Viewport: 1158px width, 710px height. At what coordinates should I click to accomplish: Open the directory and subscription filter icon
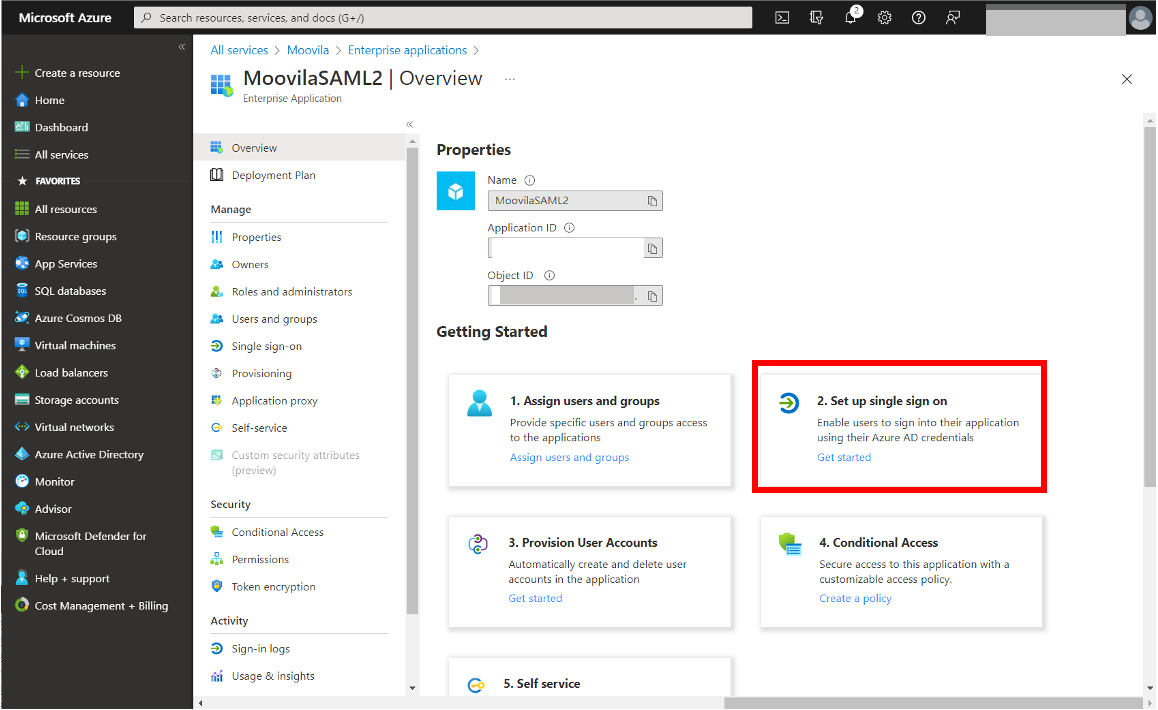(x=817, y=17)
